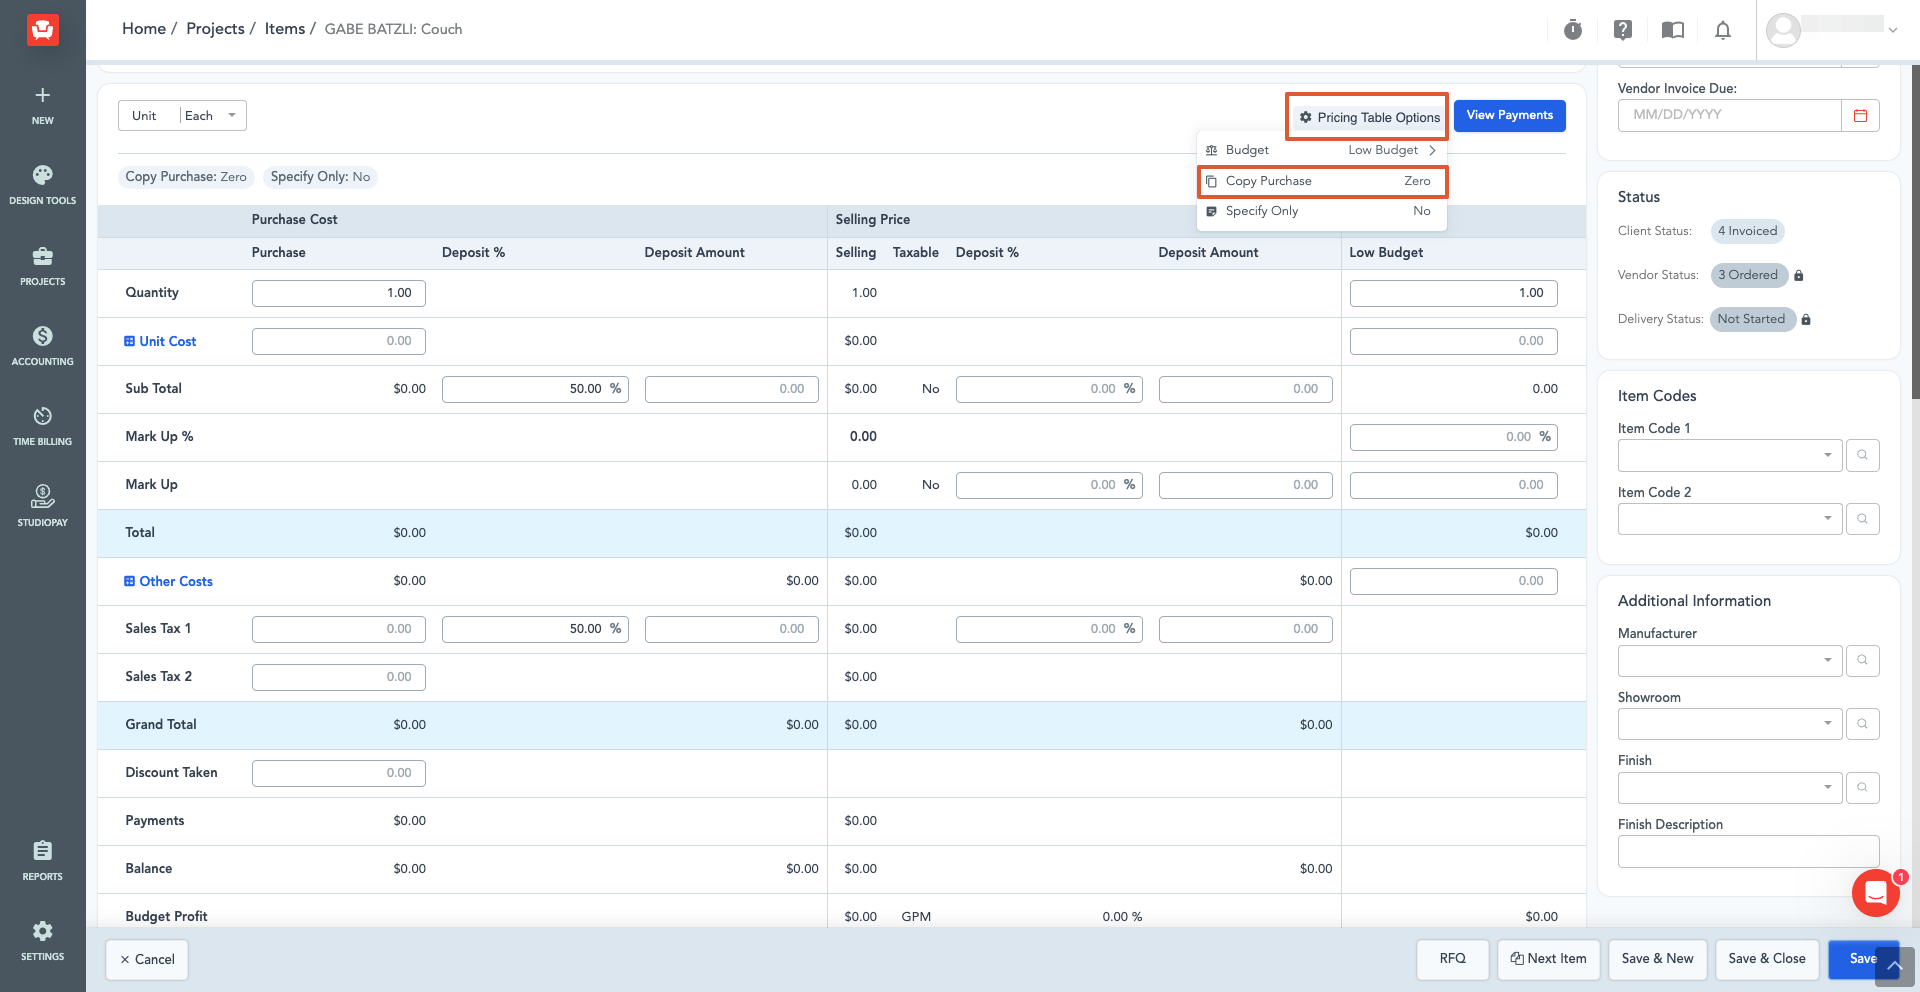Open the Manufacturer dropdown
Screen dimensions: 1920x992
pos(1730,660)
